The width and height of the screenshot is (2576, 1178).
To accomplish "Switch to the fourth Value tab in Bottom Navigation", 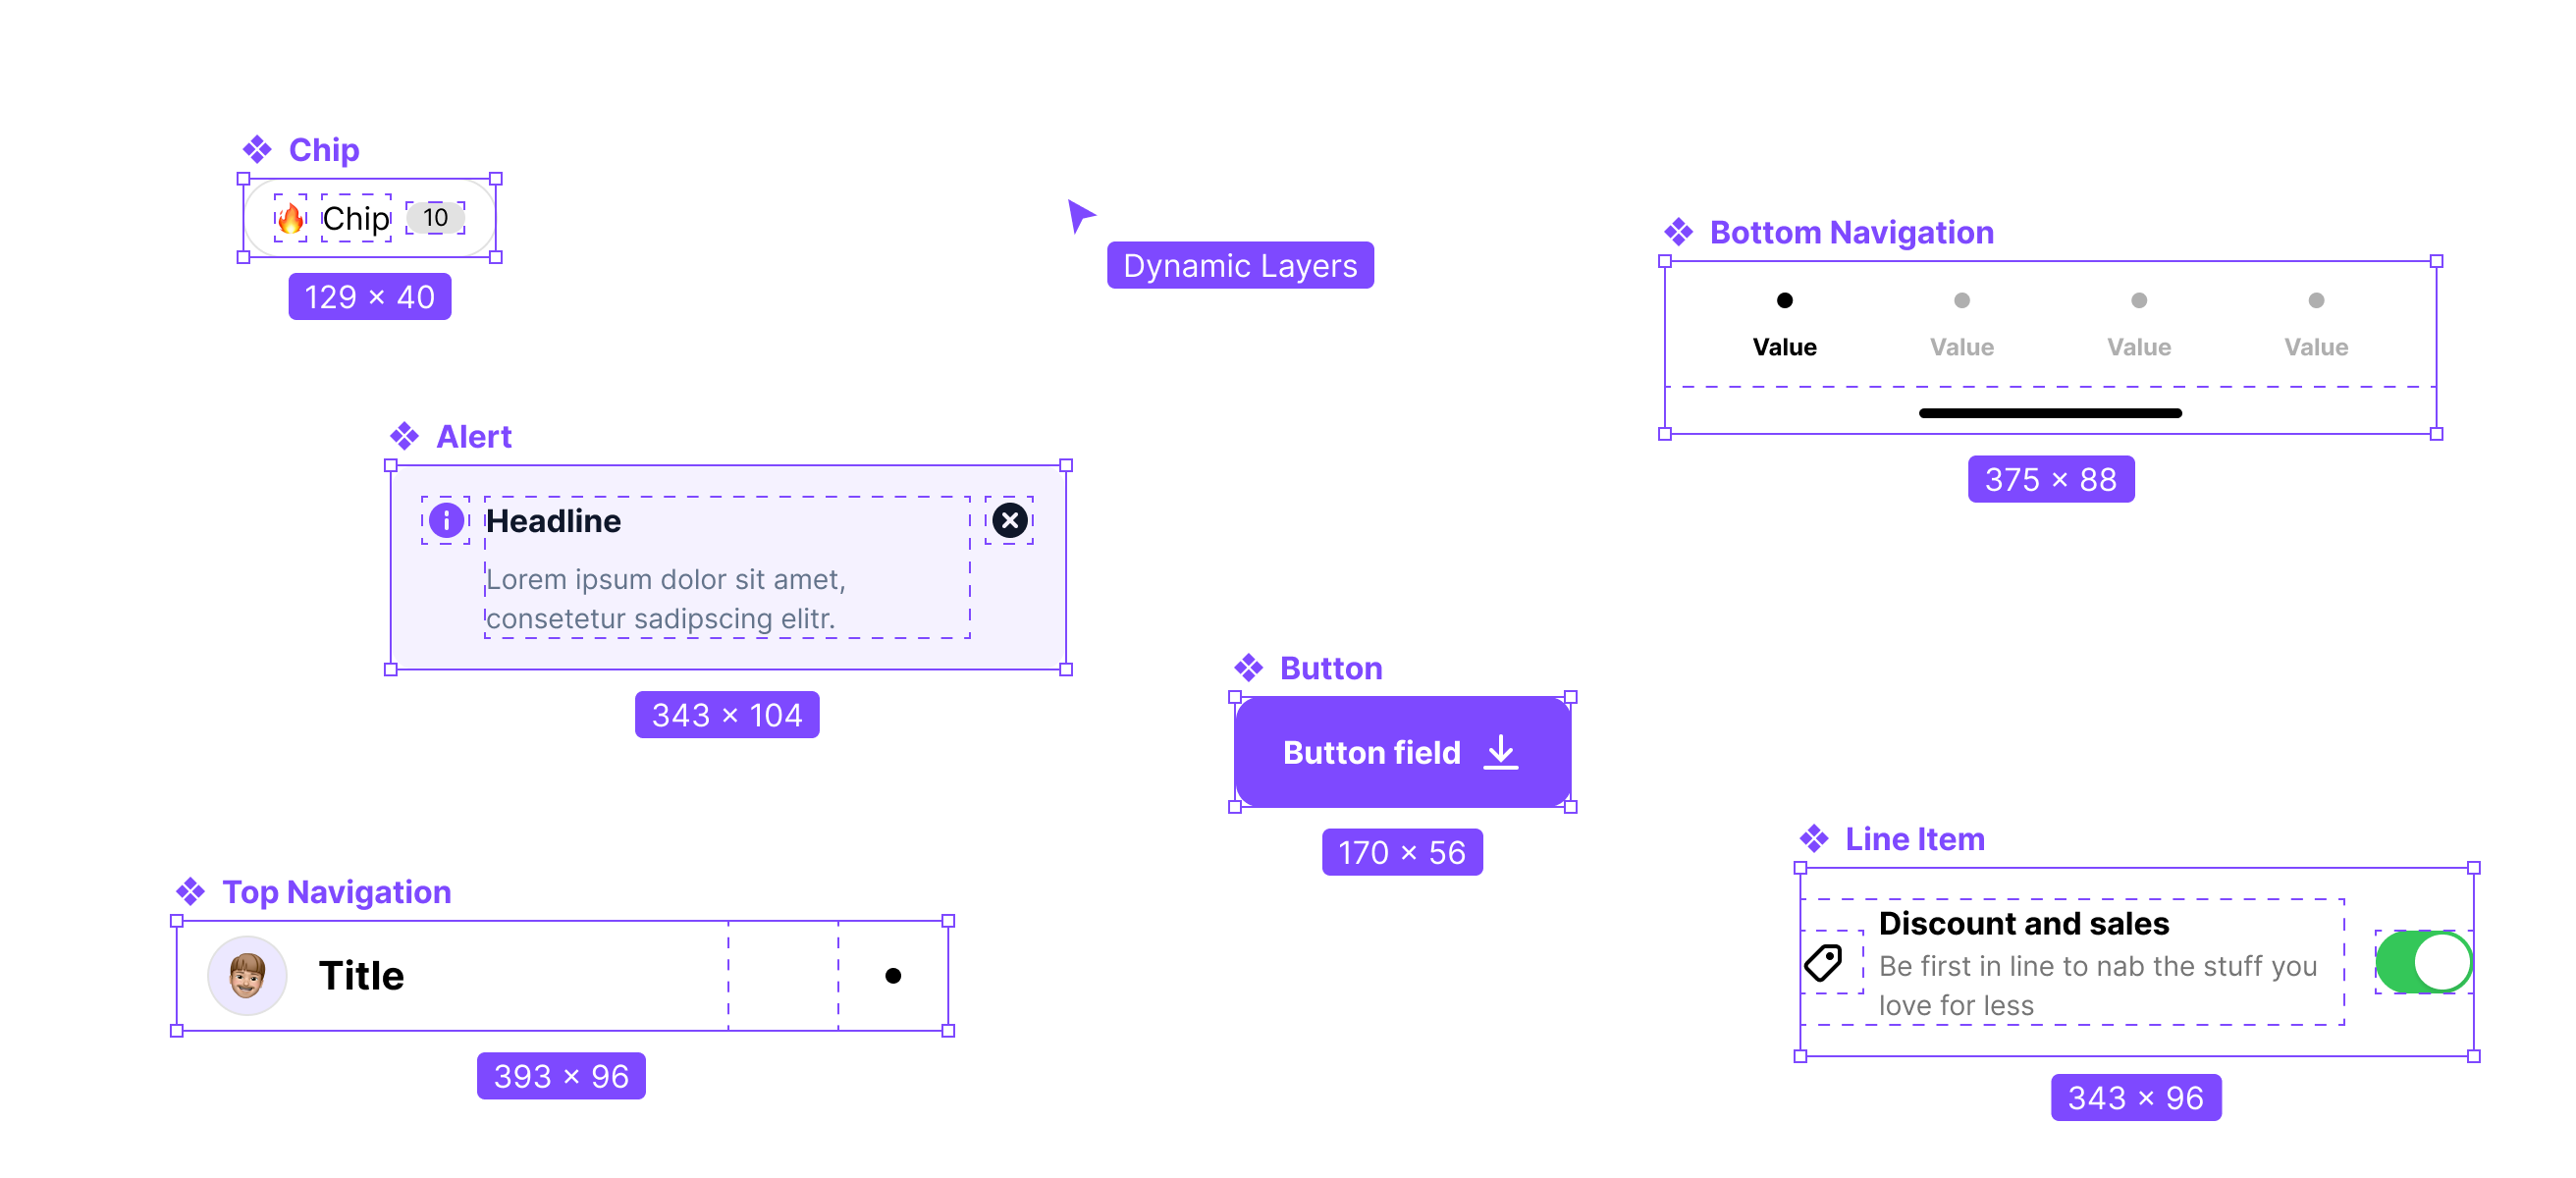I will click(2316, 299).
